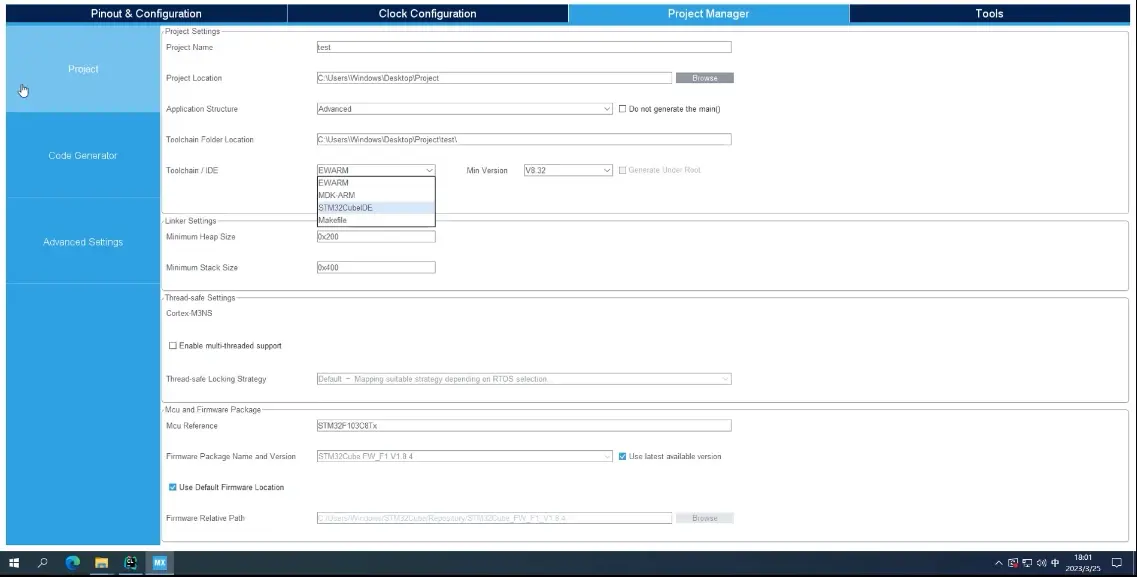Screen dimensions: 1137x577
Task: Open Windows taskbar search
Action: [43, 563]
